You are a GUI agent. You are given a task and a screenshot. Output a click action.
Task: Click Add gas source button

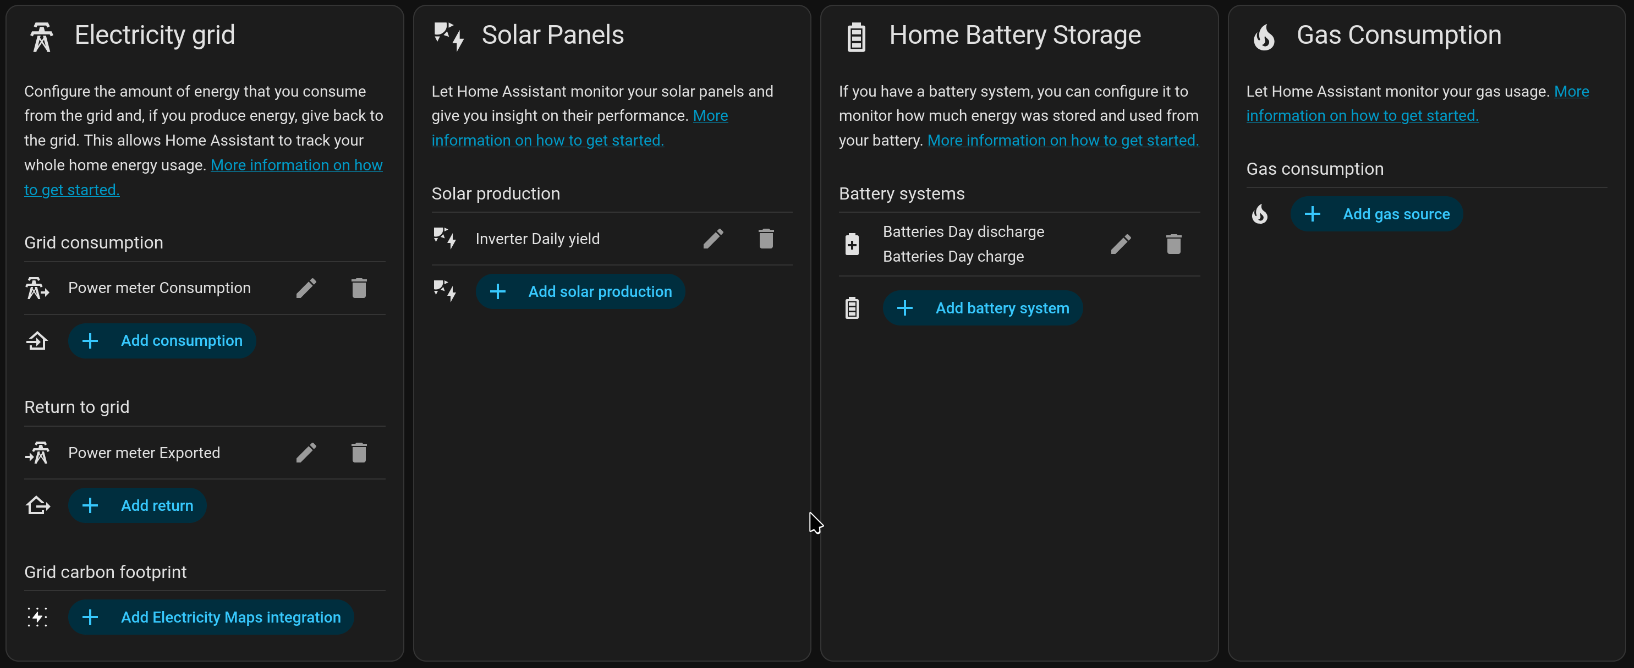pyautogui.click(x=1377, y=214)
